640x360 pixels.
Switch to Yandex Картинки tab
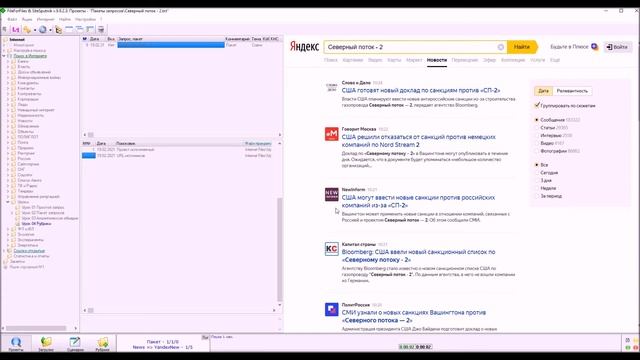353,60
